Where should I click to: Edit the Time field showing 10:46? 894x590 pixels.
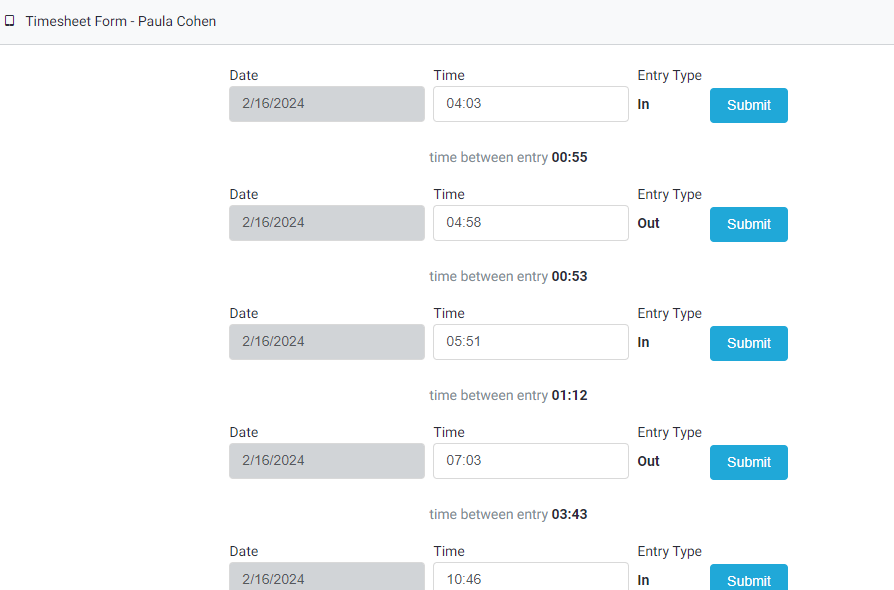530,577
